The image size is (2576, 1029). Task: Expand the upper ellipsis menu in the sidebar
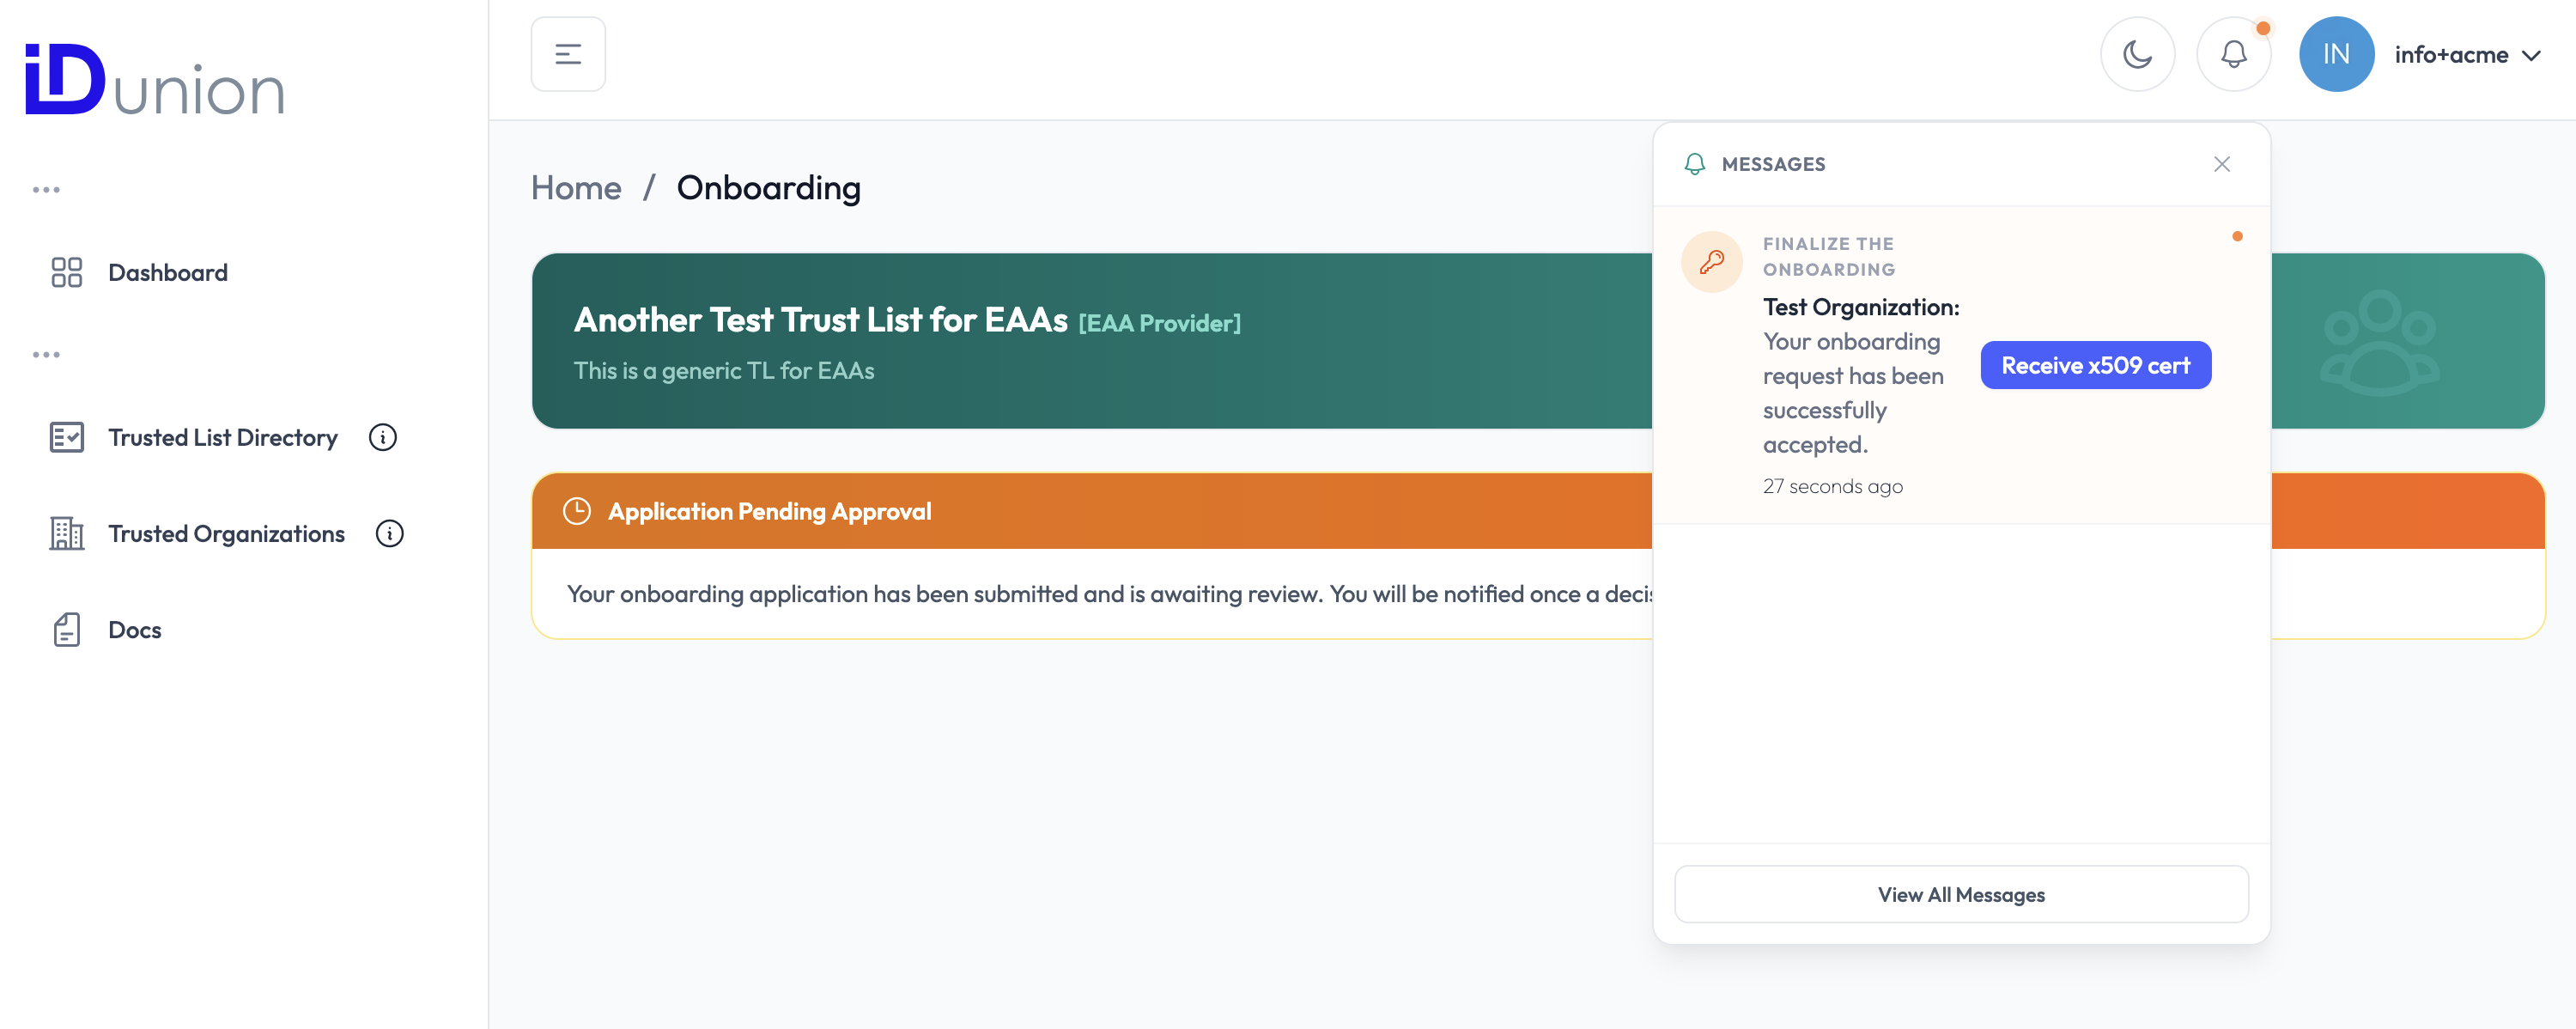point(47,188)
